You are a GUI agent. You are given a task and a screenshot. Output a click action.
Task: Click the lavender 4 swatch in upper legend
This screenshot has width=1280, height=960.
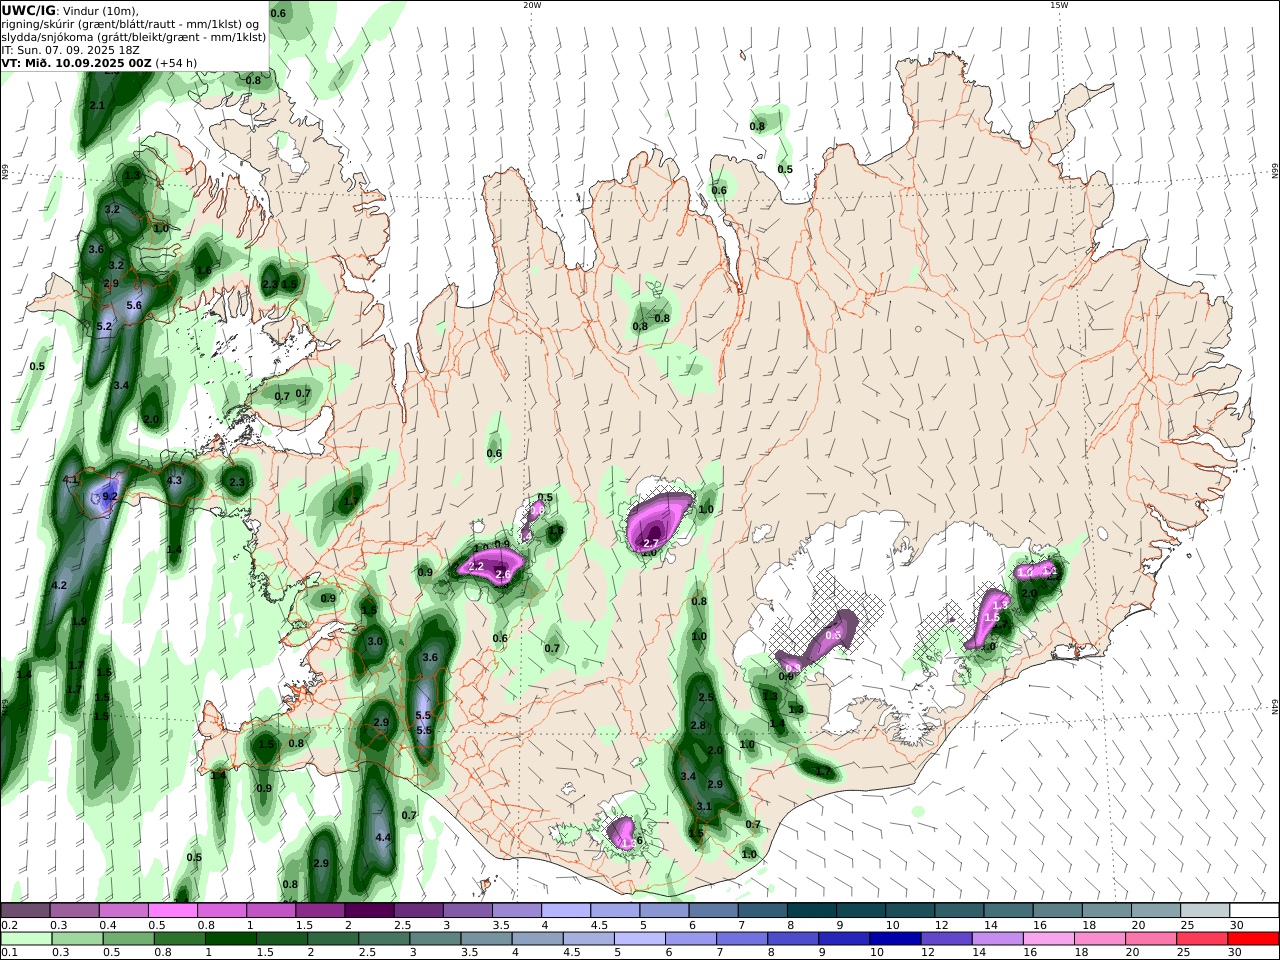566,910
